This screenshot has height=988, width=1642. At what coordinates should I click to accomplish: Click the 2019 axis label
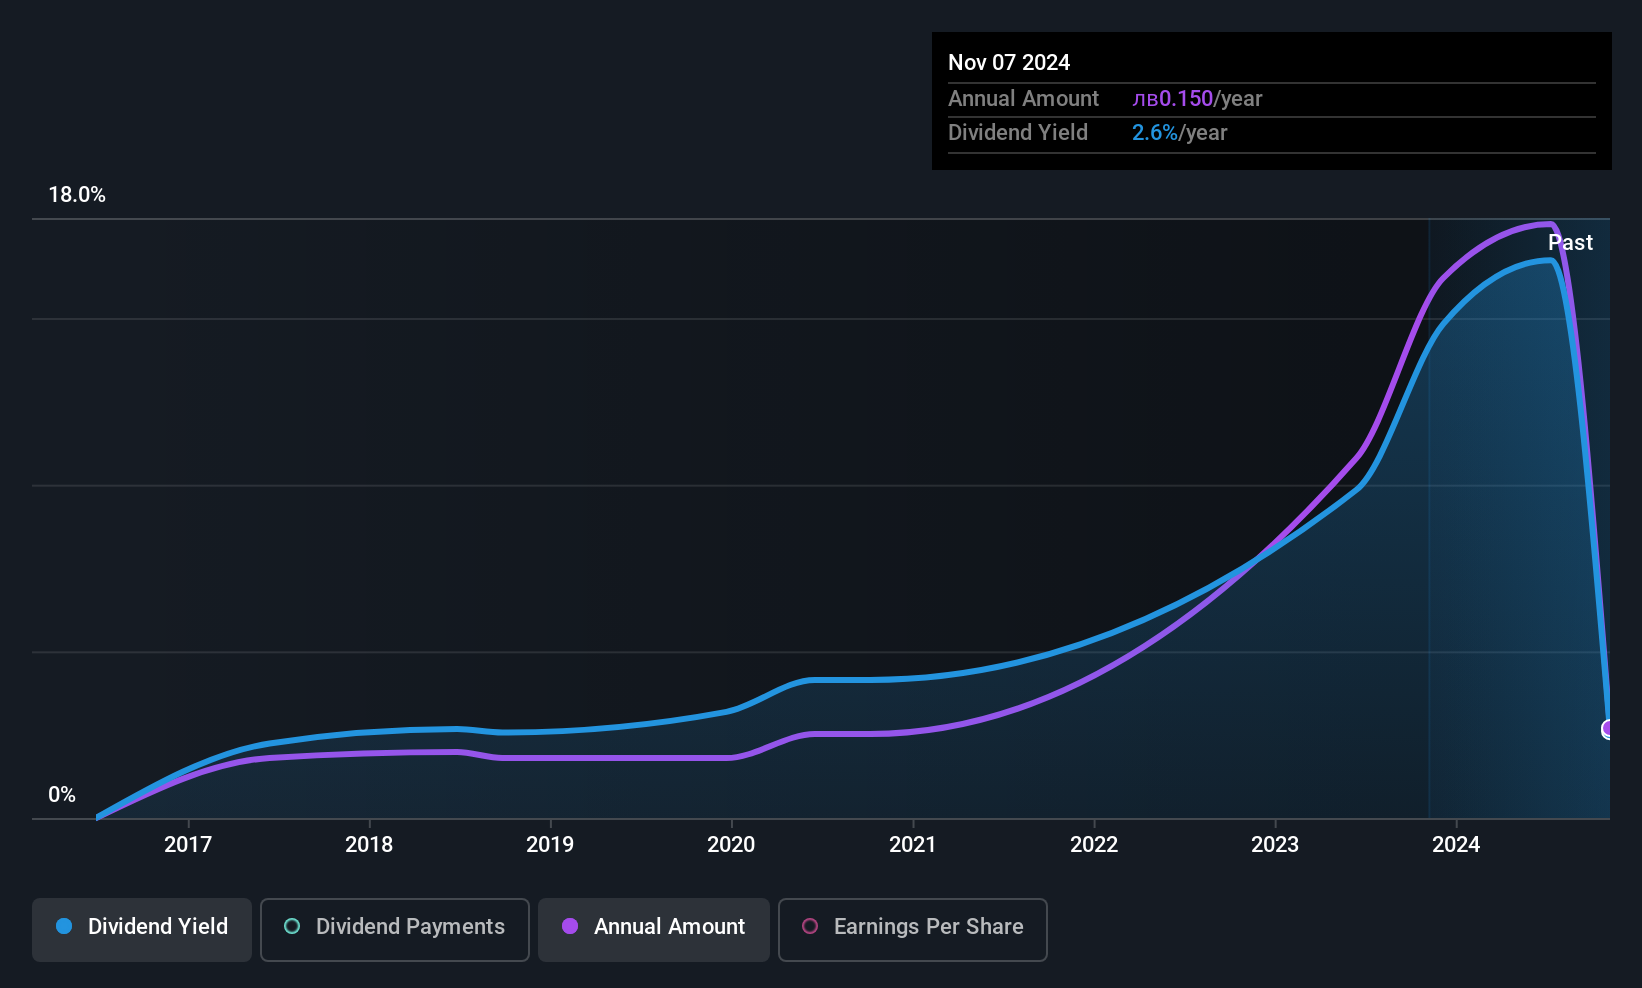(550, 845)
